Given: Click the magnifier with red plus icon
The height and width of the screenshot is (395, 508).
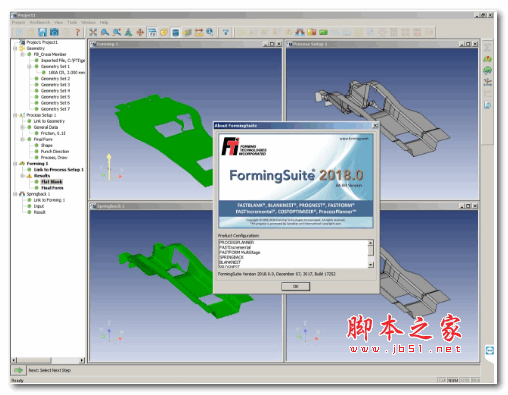Looking at the screenshot, I should (x=117, y=32).
